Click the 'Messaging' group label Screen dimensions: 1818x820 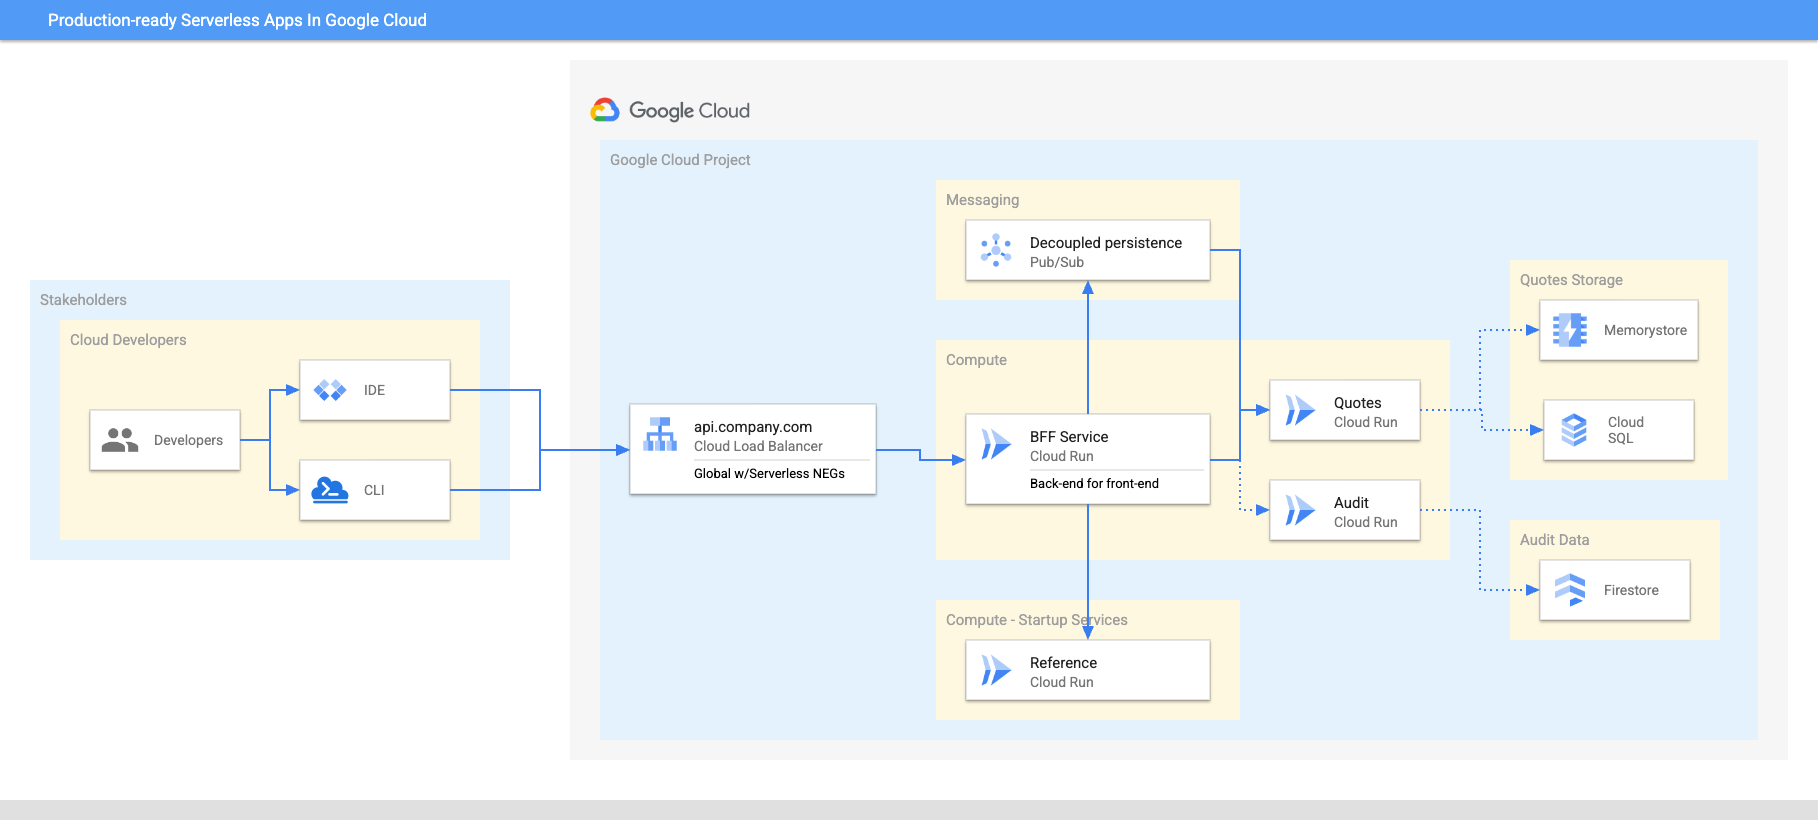tap(982, 200)
